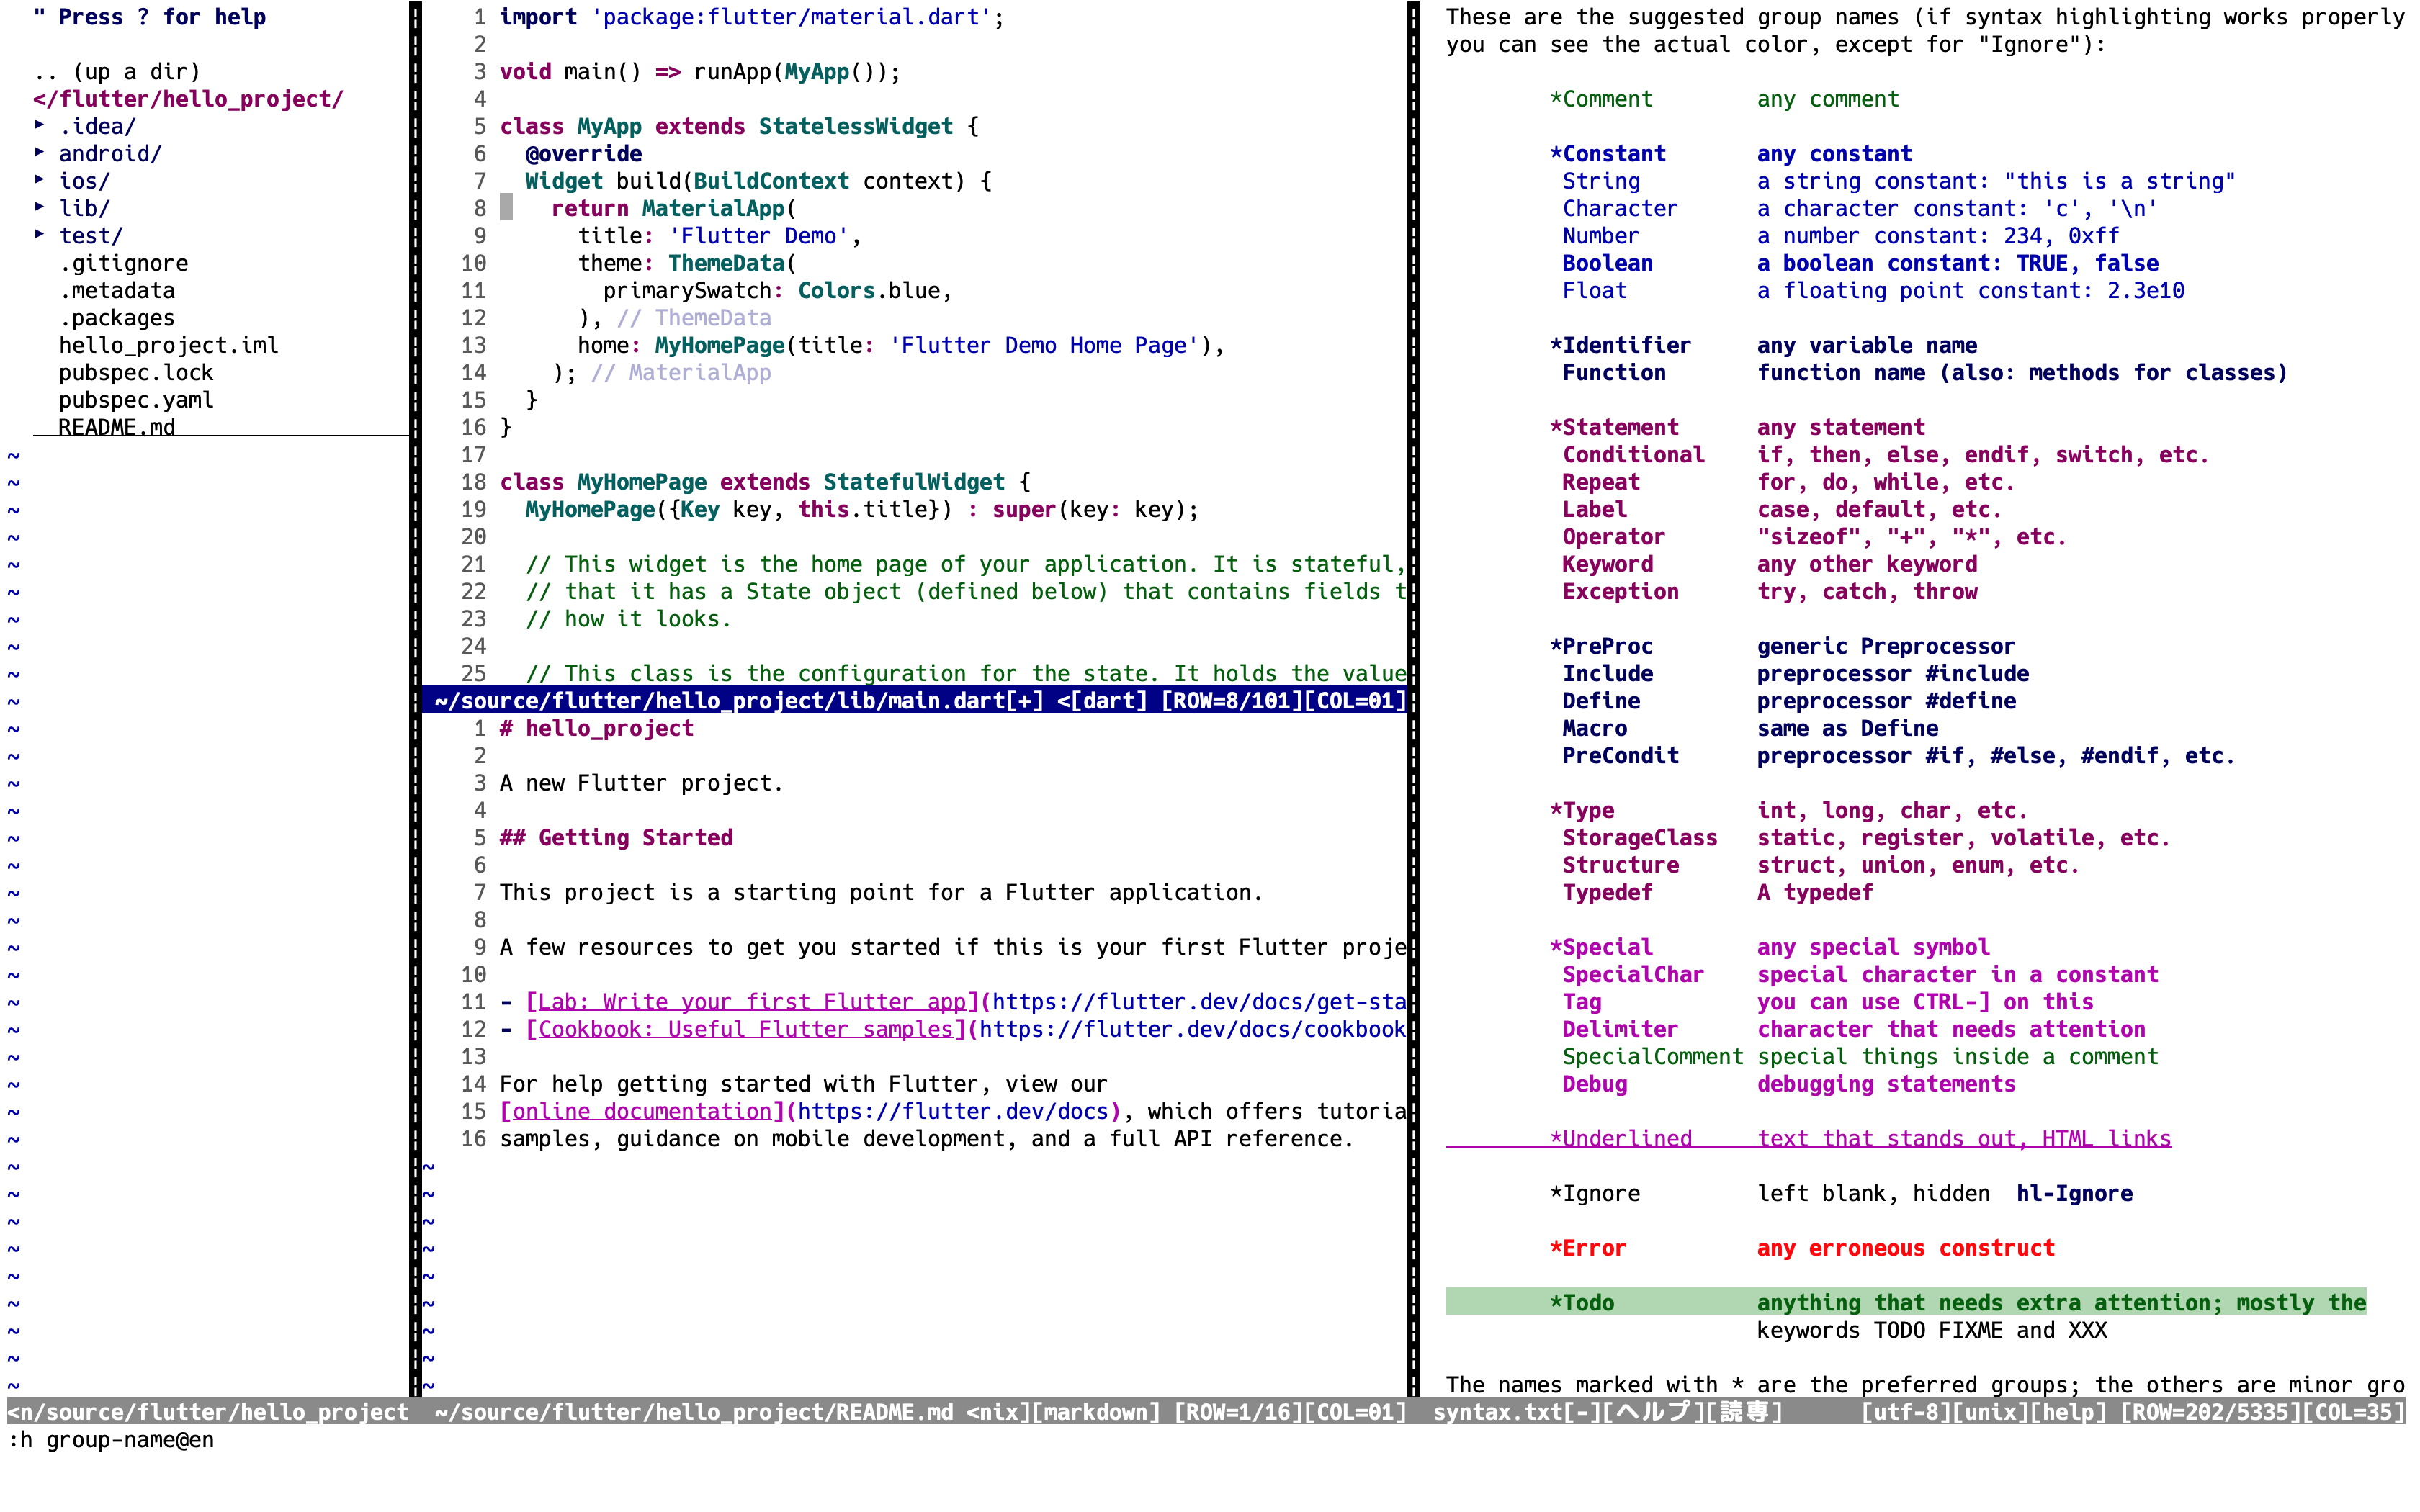Expand the ios/ folder triangle
The image size is (2420, 1512).
(x=39, y=180)
